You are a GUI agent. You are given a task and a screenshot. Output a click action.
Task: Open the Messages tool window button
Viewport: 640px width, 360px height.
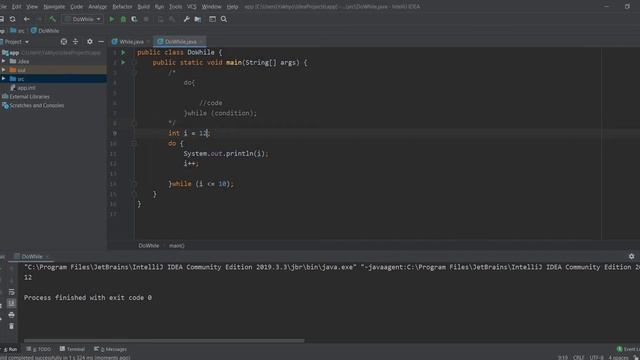110,349
